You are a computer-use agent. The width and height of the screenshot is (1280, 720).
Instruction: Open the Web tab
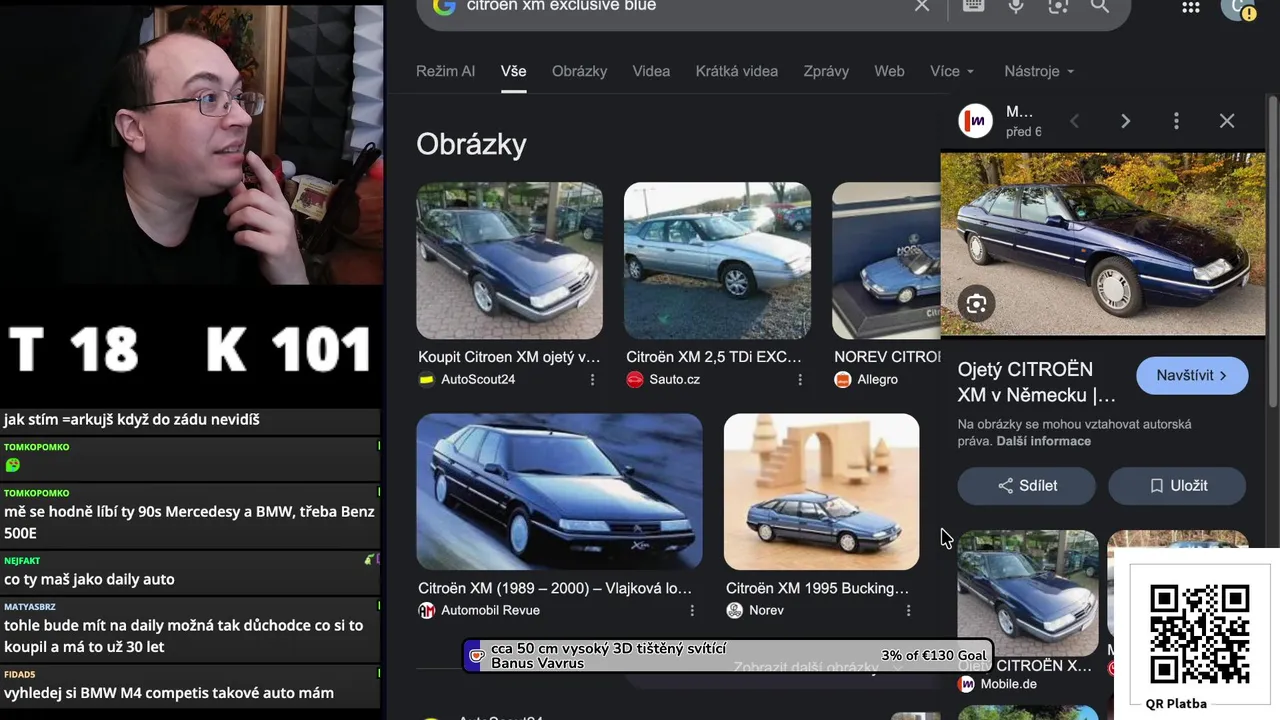point(889,71)
